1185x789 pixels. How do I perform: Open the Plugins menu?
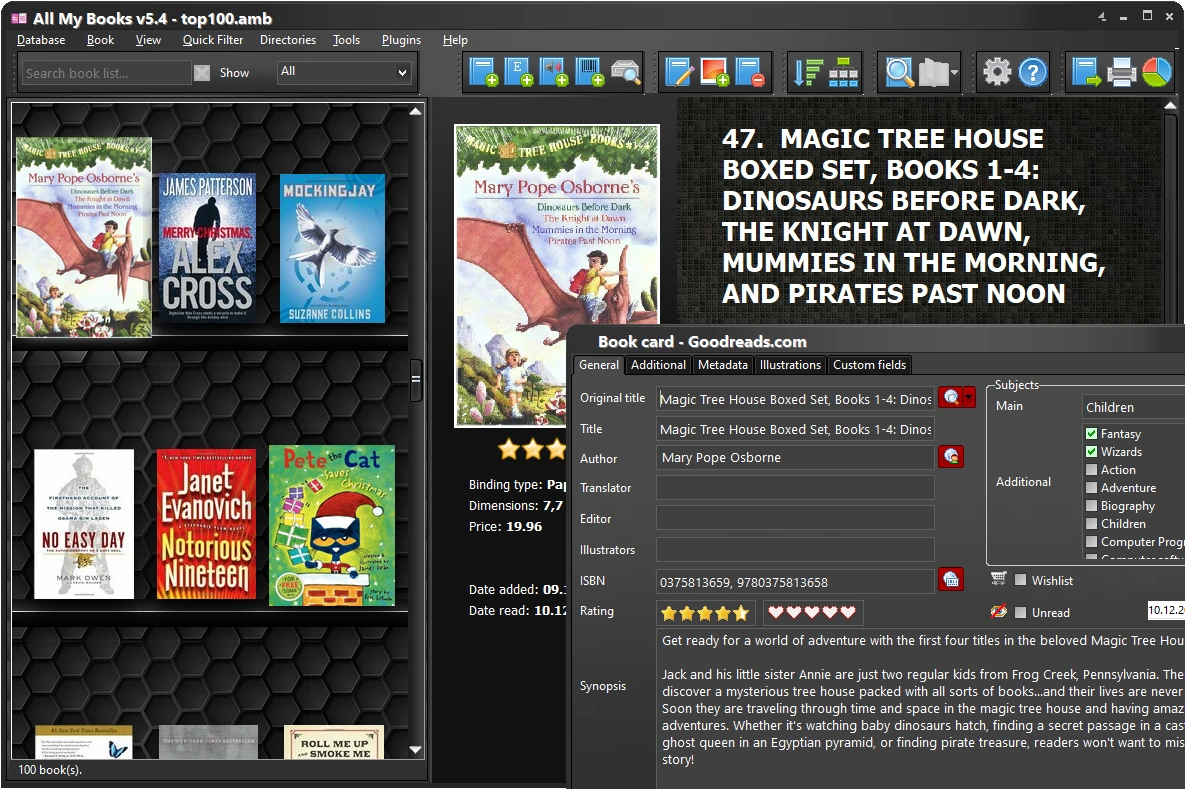pyautogui.click(x=401, y=40)
